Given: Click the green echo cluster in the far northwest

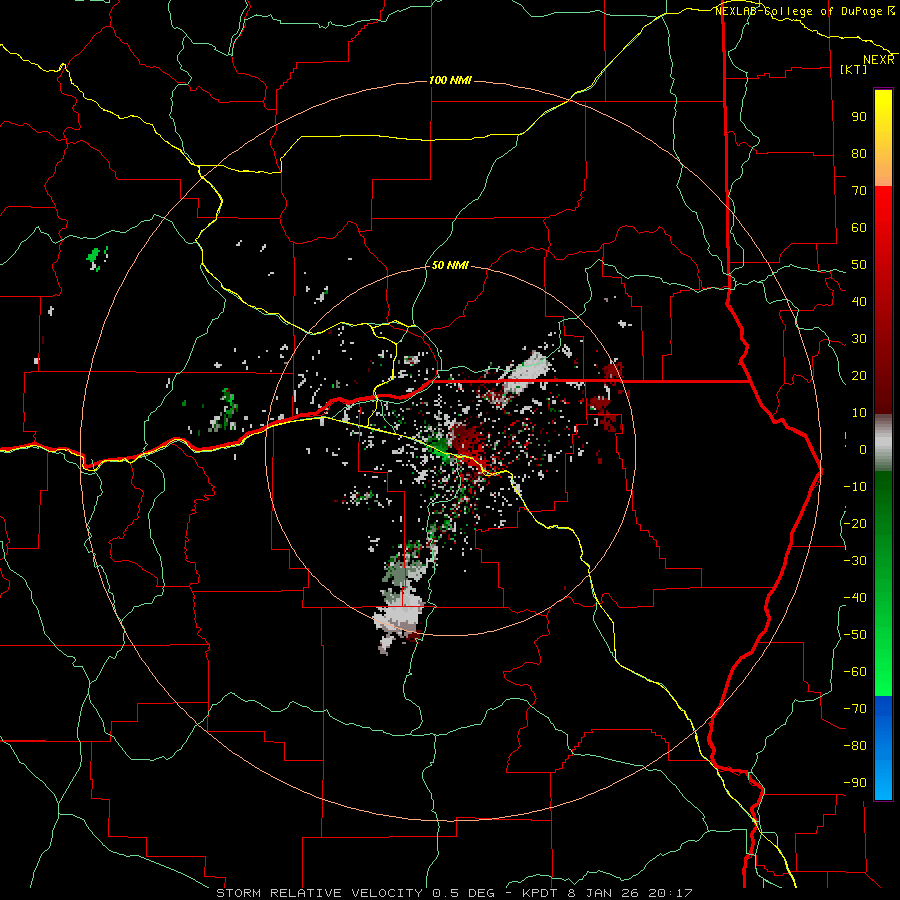Looking at the screenshot, I should pos(97,258).
